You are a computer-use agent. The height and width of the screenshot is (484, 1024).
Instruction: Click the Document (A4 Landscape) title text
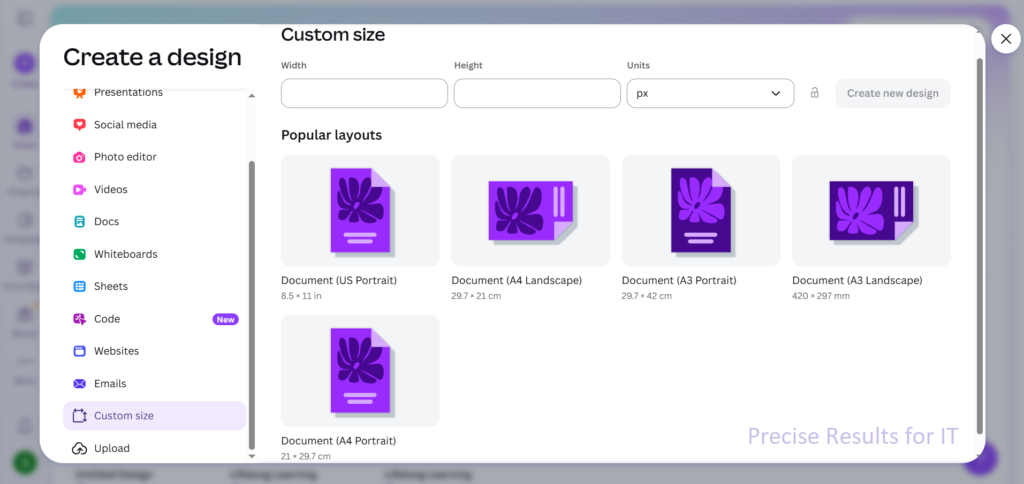click(x=517, y=280)
